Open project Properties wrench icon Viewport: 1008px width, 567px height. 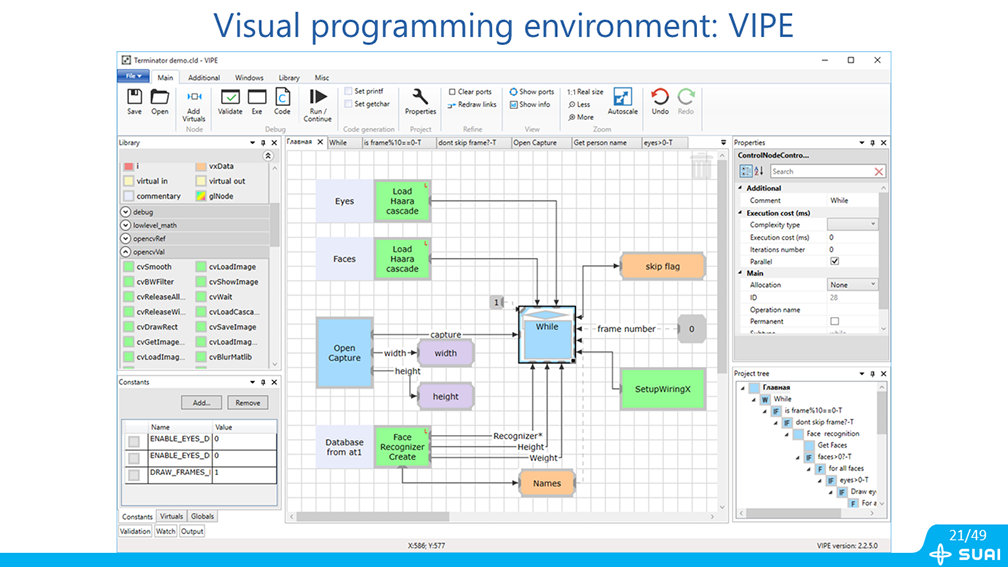420,97
